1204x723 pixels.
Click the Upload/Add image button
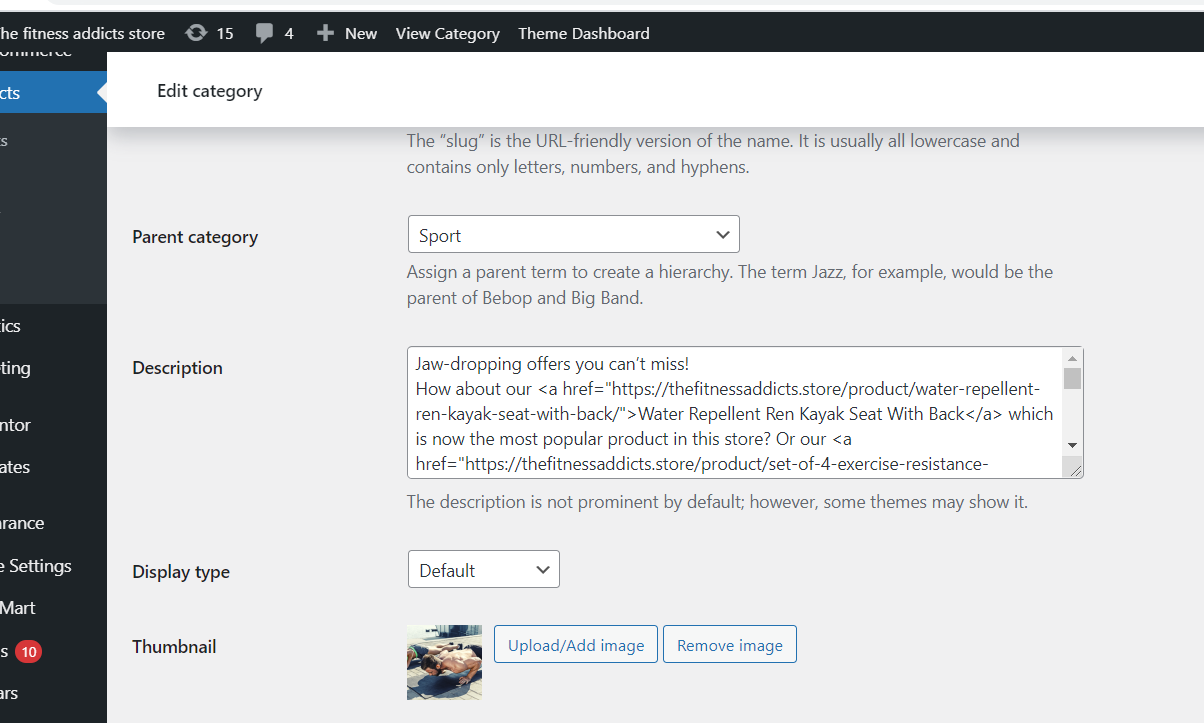pos(576,645)
